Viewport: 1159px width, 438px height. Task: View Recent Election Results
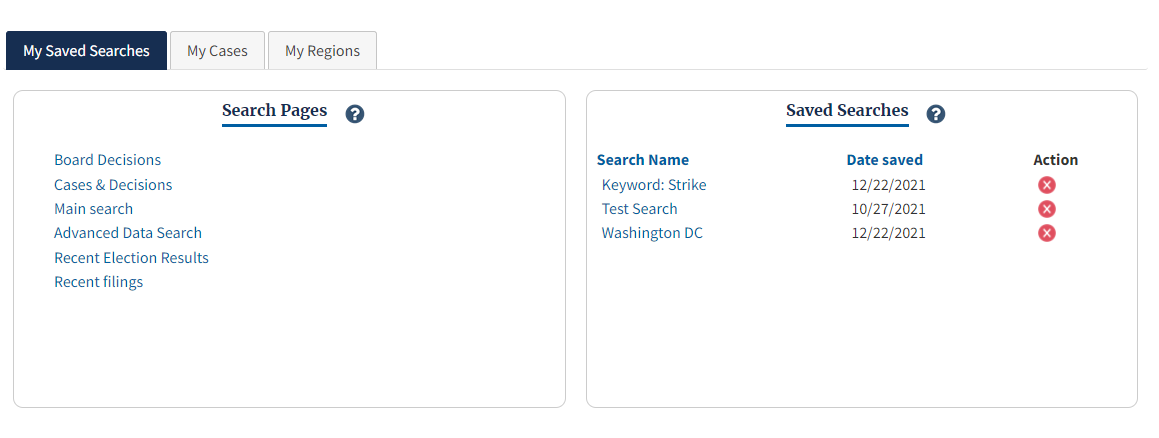coord(131,258)
